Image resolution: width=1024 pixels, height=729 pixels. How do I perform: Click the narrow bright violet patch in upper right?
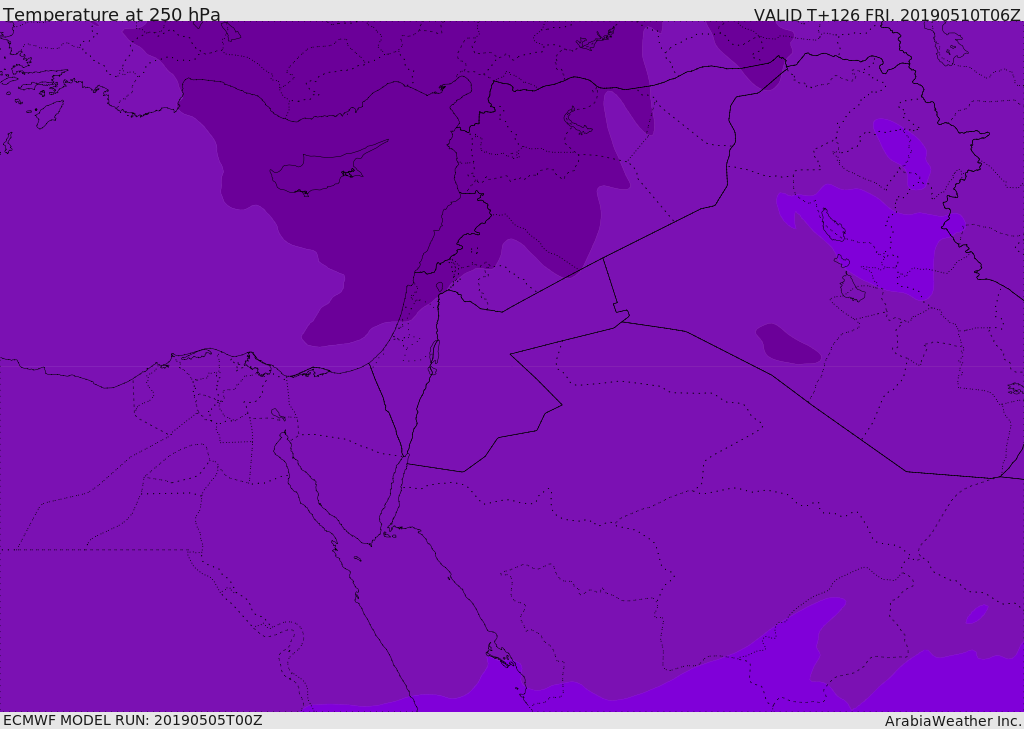point(902,148)
